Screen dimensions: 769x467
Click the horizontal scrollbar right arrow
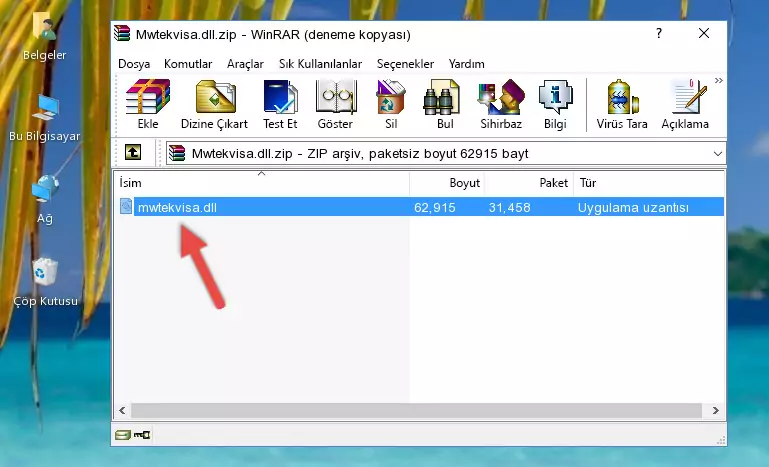tap(716, 410)
